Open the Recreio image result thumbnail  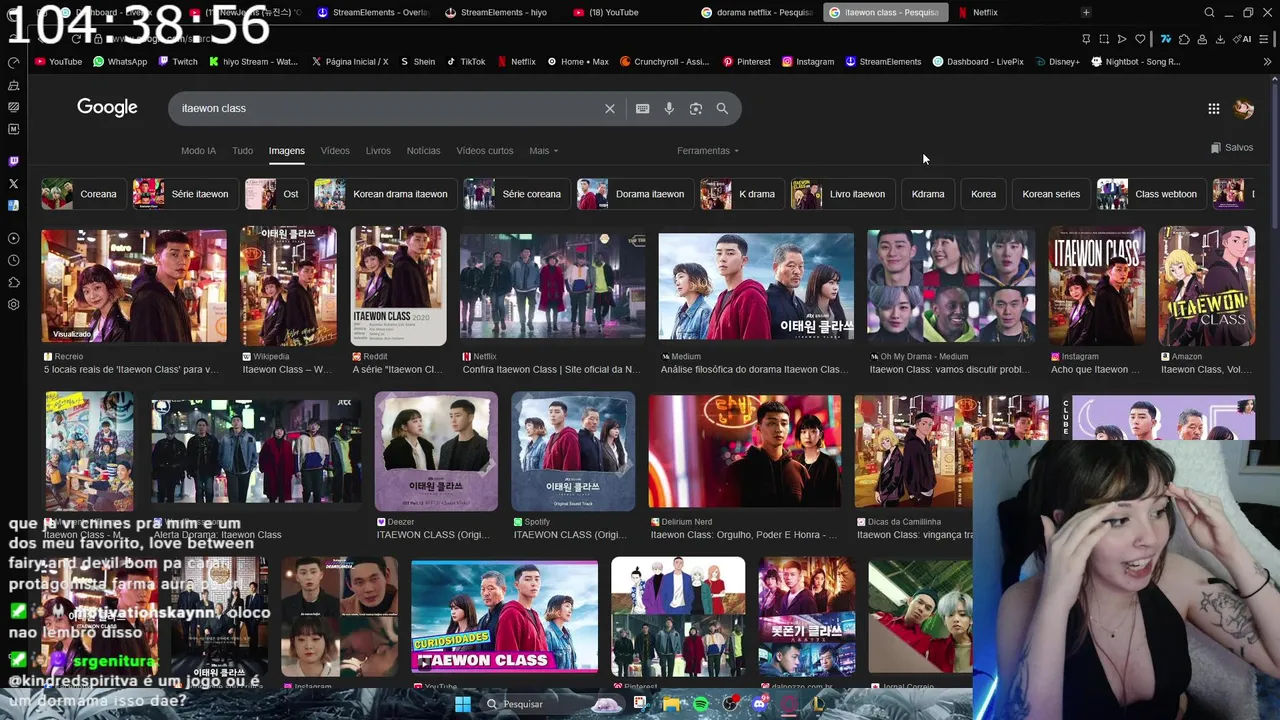[x=134, y=286]
